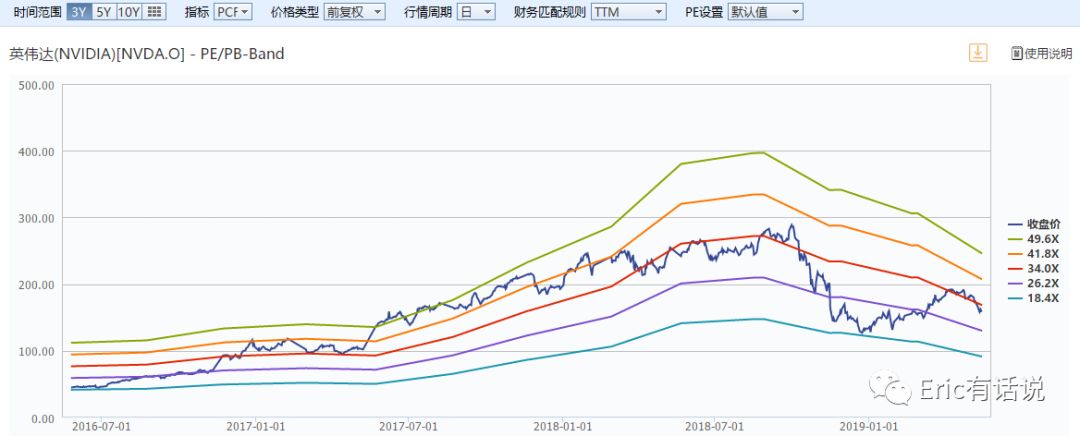The width and height of the screenshot is (1080, 436).
Task: Toggle 收盘价 series in legend
Action: click(1034, 224)
